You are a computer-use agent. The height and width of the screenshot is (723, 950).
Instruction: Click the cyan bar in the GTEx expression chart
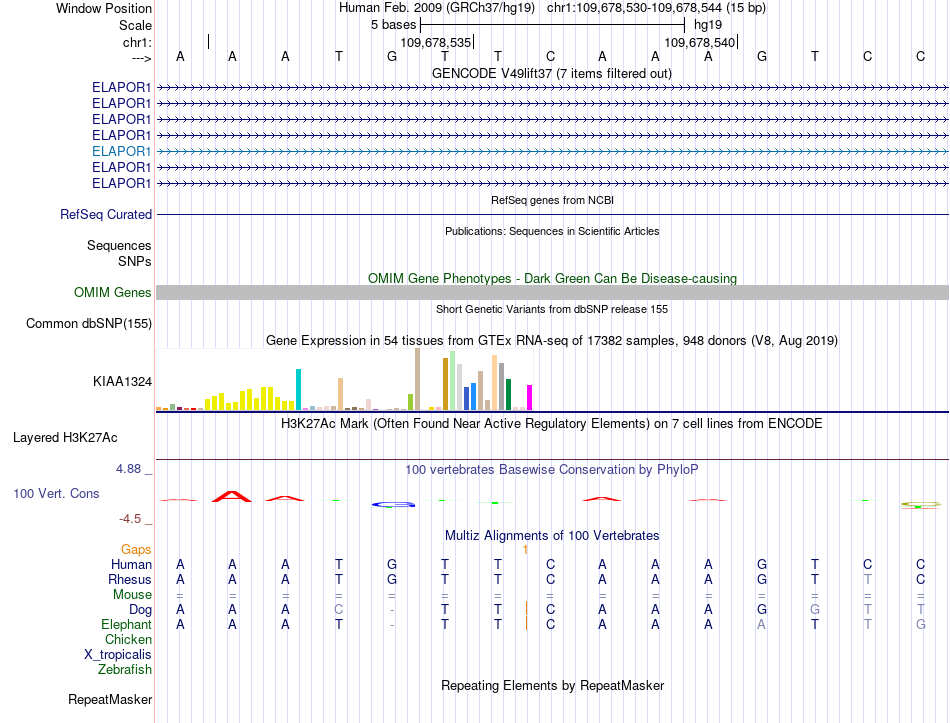(x=298, y=390)
